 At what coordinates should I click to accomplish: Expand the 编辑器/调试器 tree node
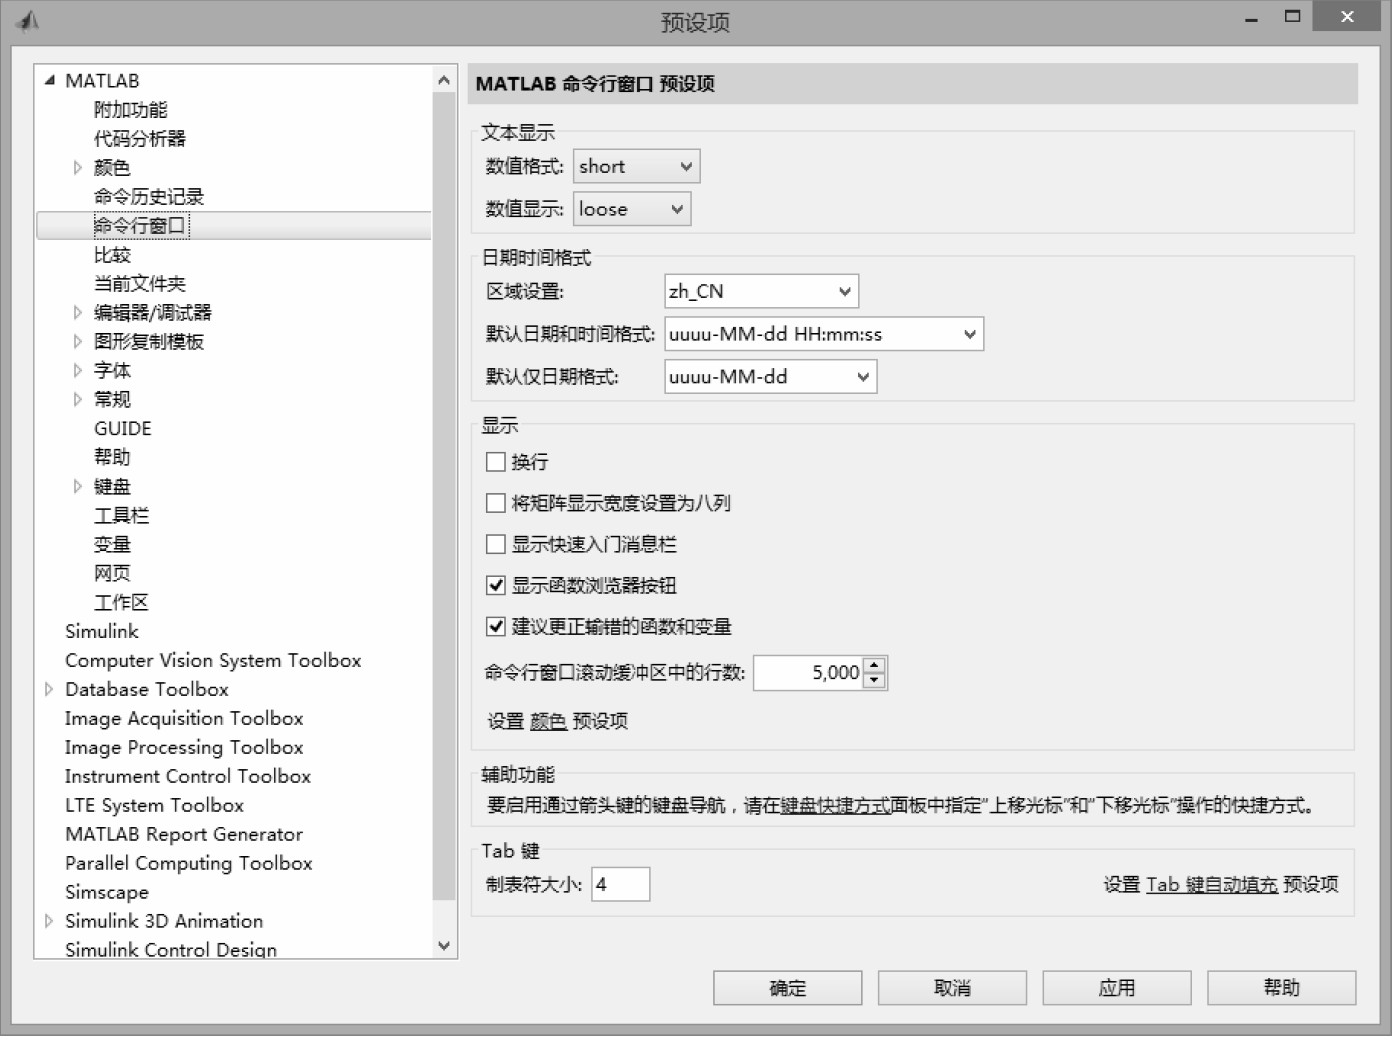(78, 313)
